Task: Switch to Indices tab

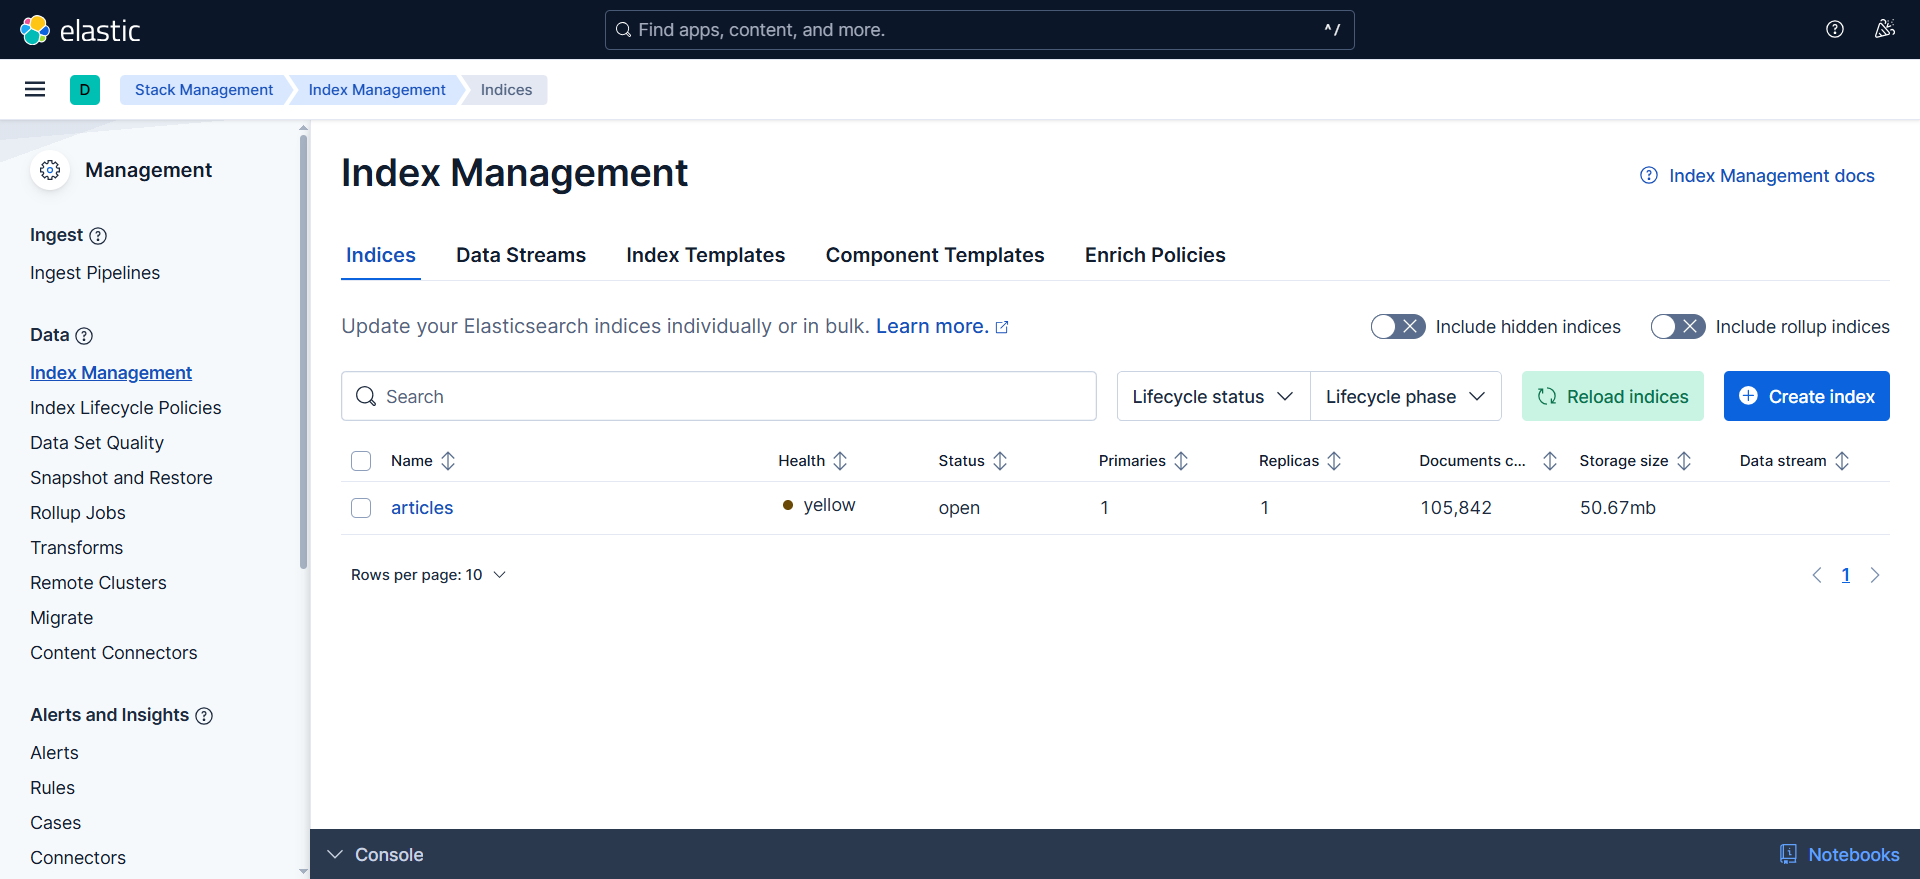Action: (x=381, y=255)
